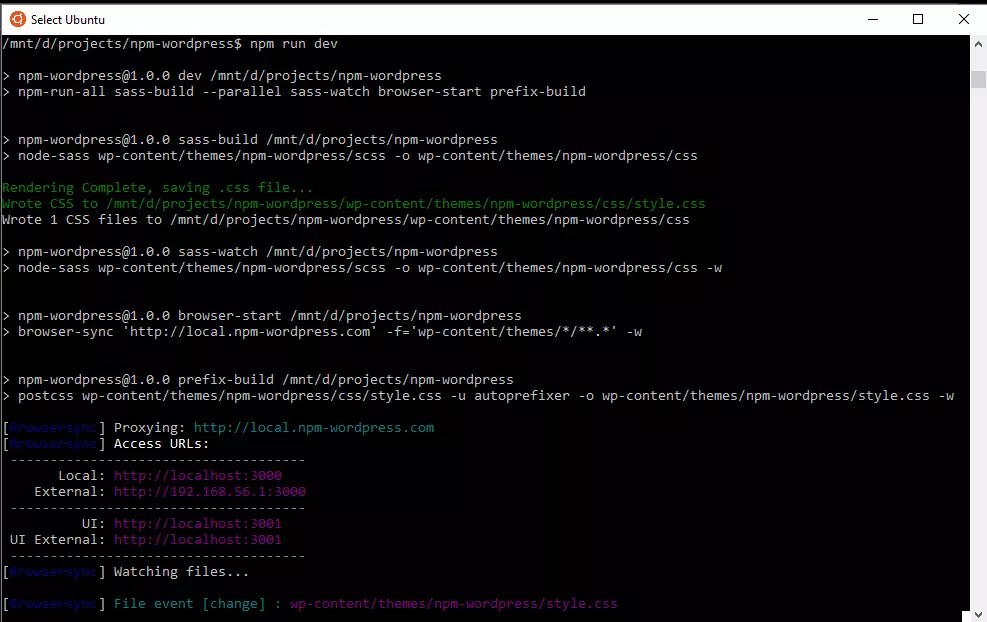
Task: Click the 'Wrote CSS to' green line
Action: [x=354, y=203]
